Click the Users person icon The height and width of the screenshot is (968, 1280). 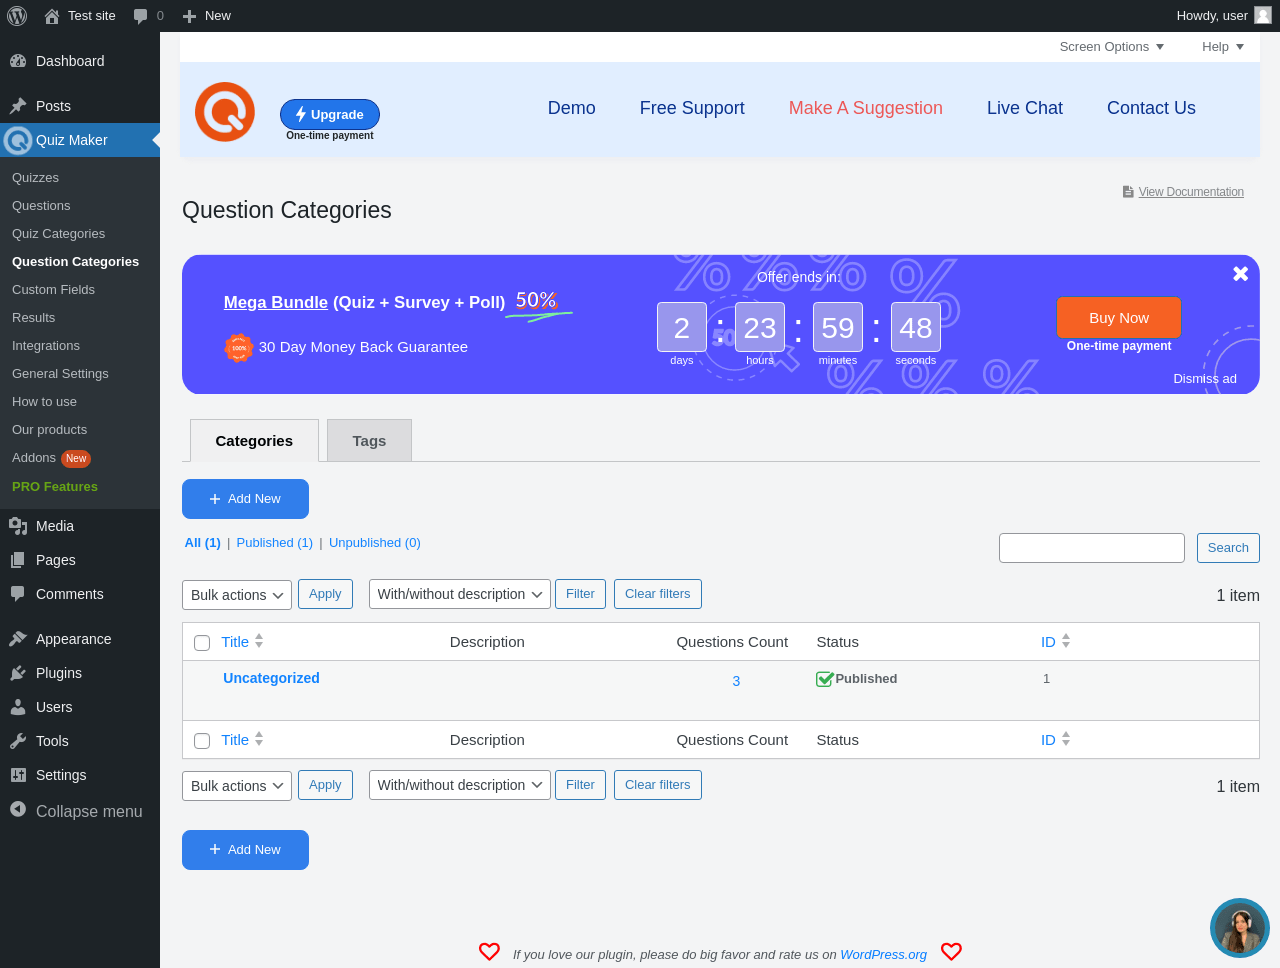[x=18, y=707]
